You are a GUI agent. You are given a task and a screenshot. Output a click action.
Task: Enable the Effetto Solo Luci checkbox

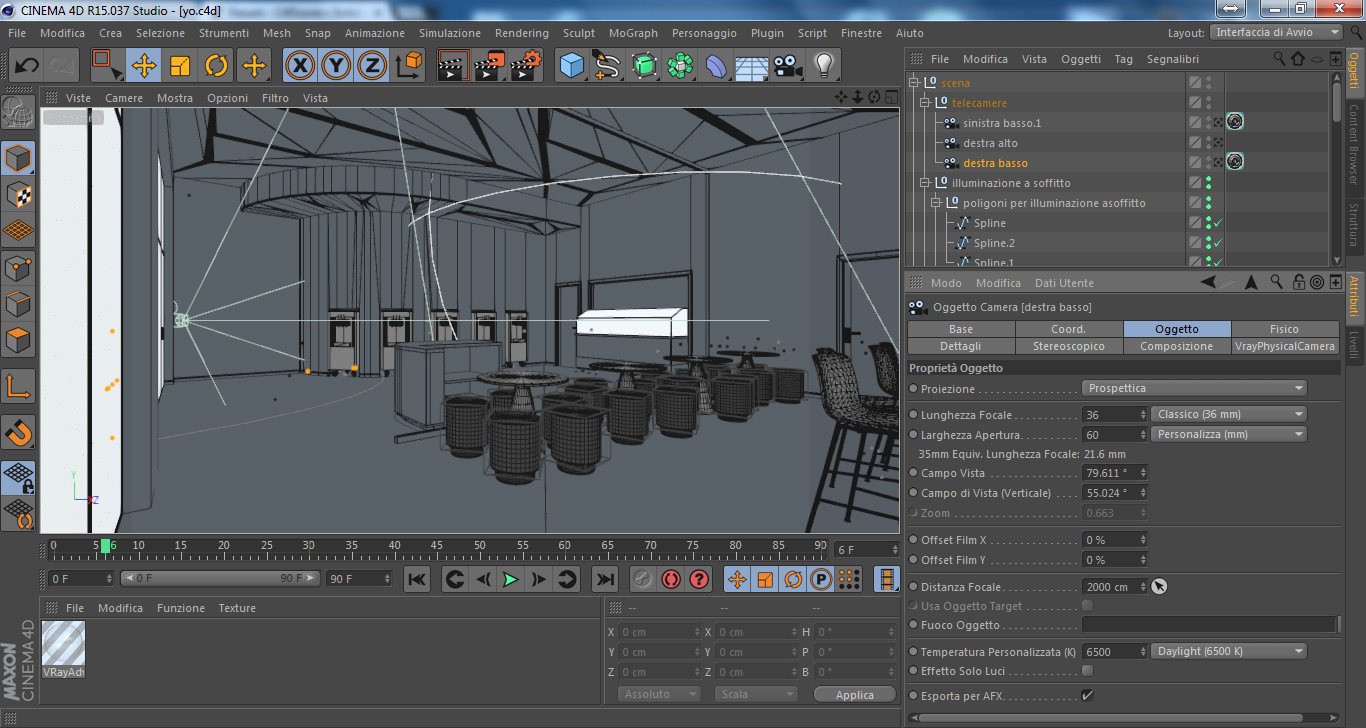point(1087,671)
